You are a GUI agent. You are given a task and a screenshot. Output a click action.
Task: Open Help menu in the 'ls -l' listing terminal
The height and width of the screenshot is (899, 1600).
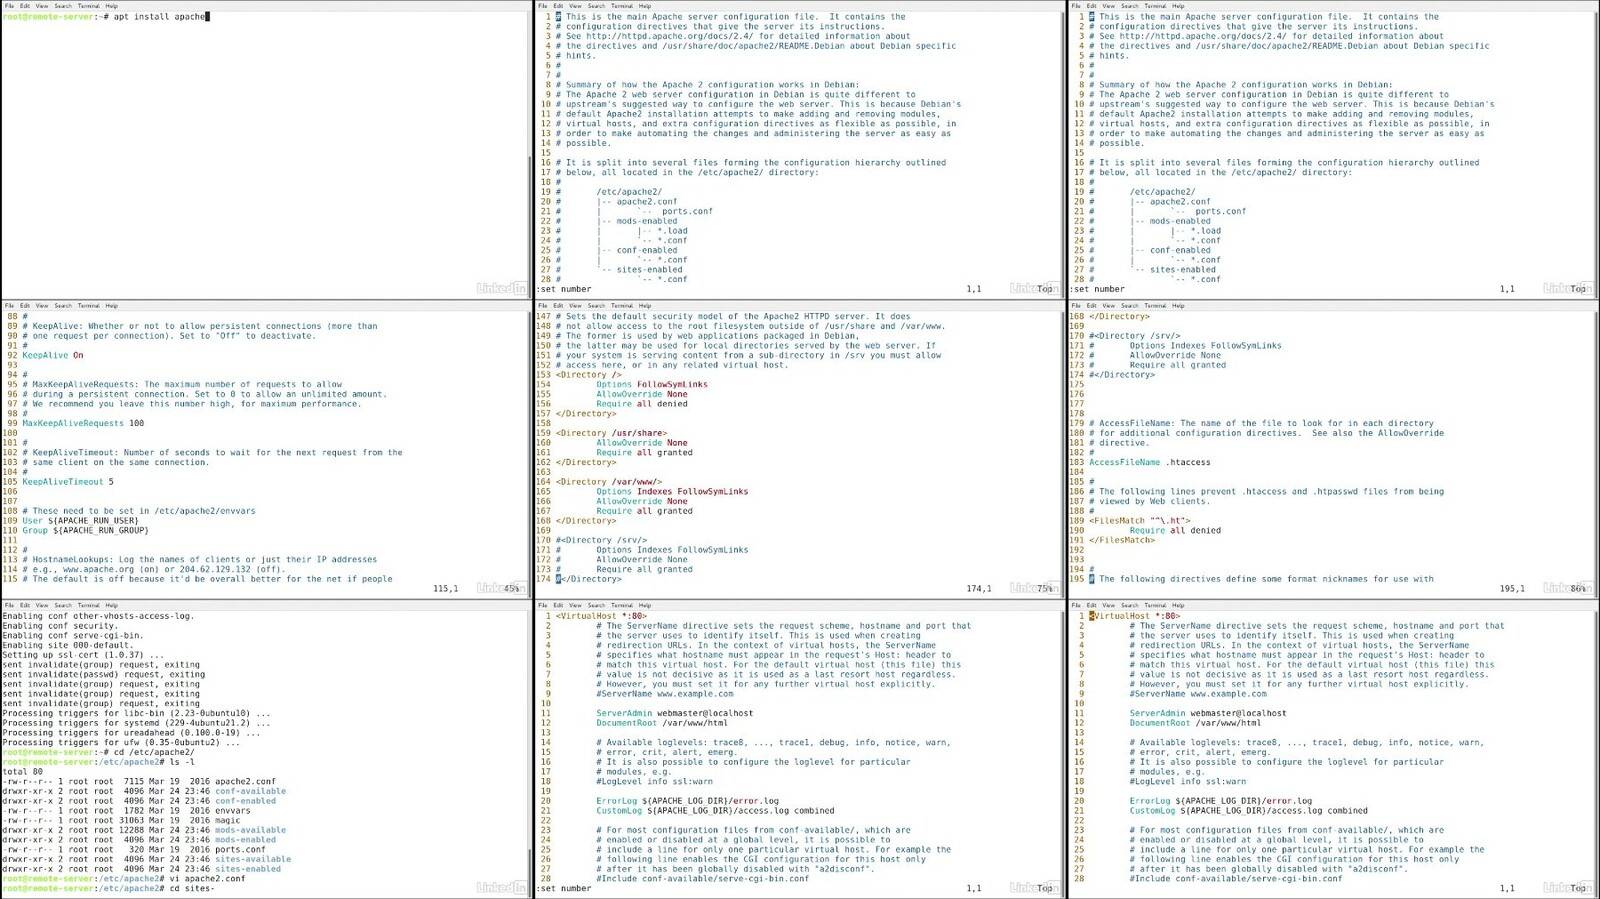(111, 606)
